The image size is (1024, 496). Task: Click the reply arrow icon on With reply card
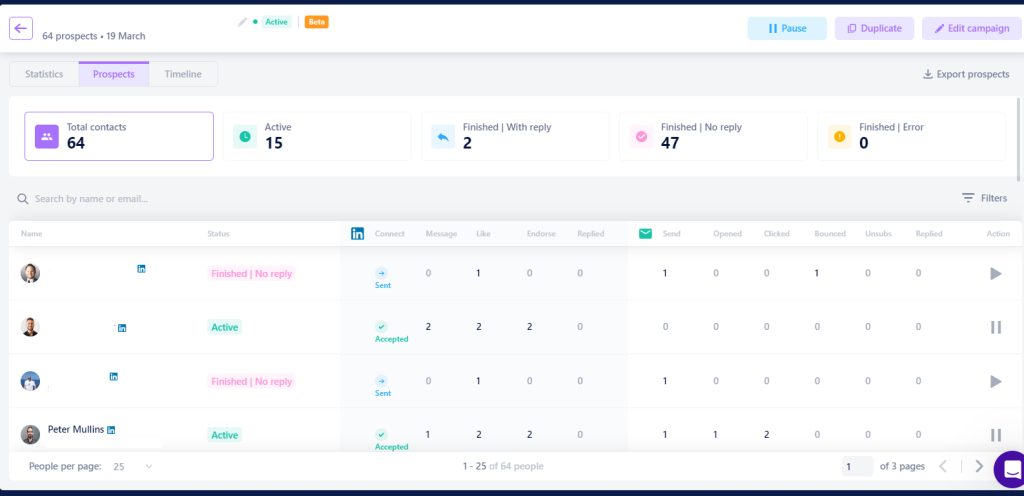pyautogui.click(x=443, y=136)
